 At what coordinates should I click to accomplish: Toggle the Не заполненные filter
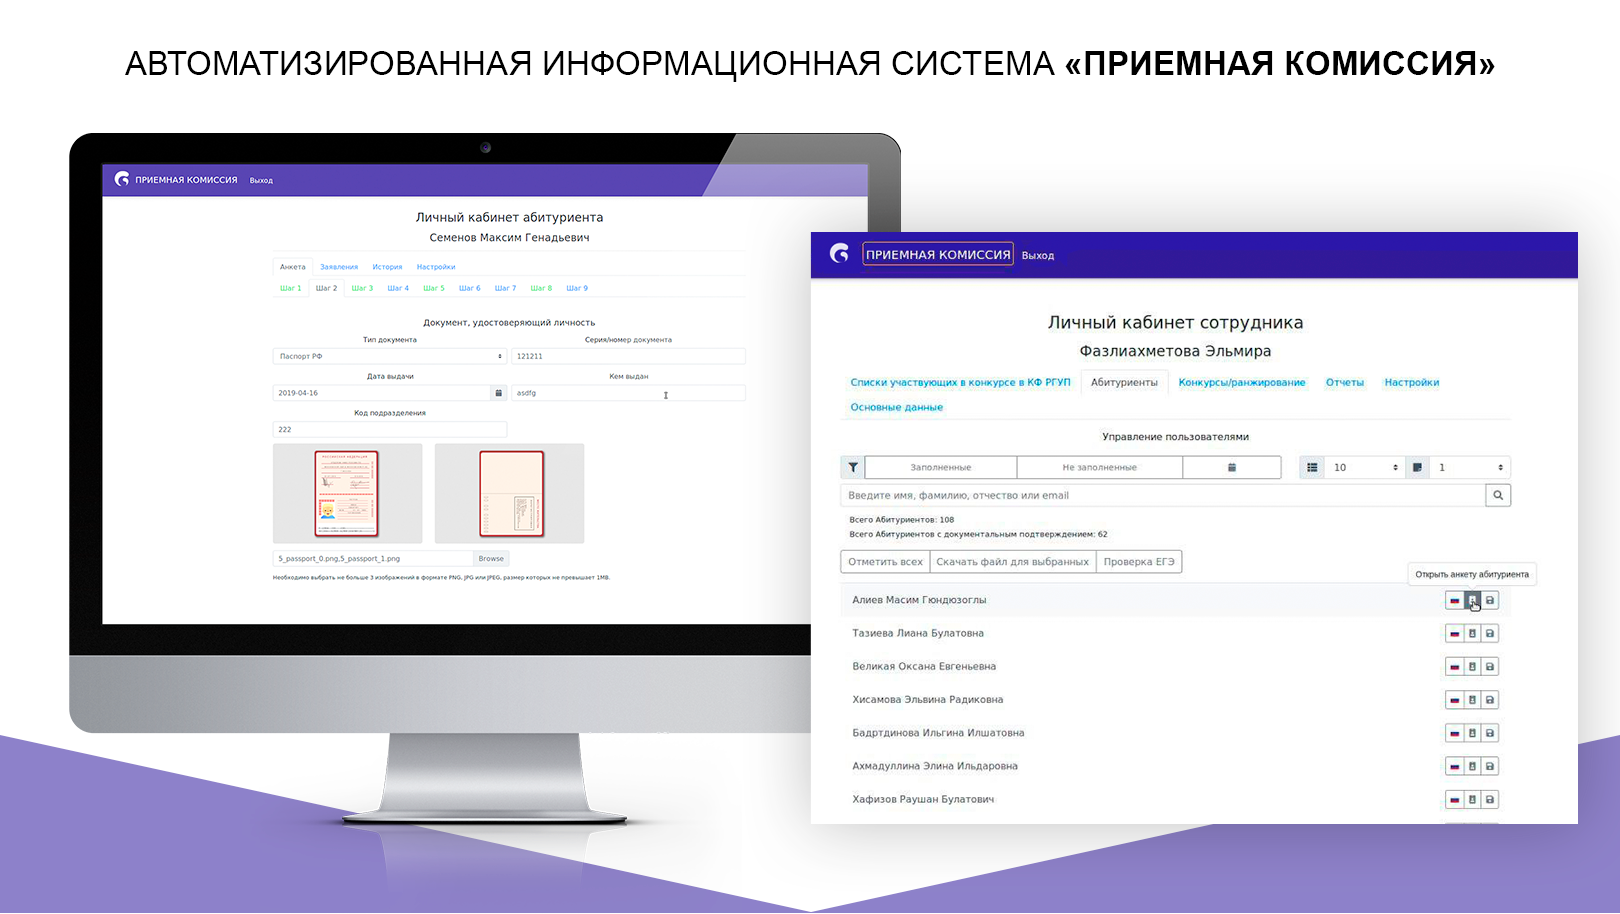click(1100, 467)
